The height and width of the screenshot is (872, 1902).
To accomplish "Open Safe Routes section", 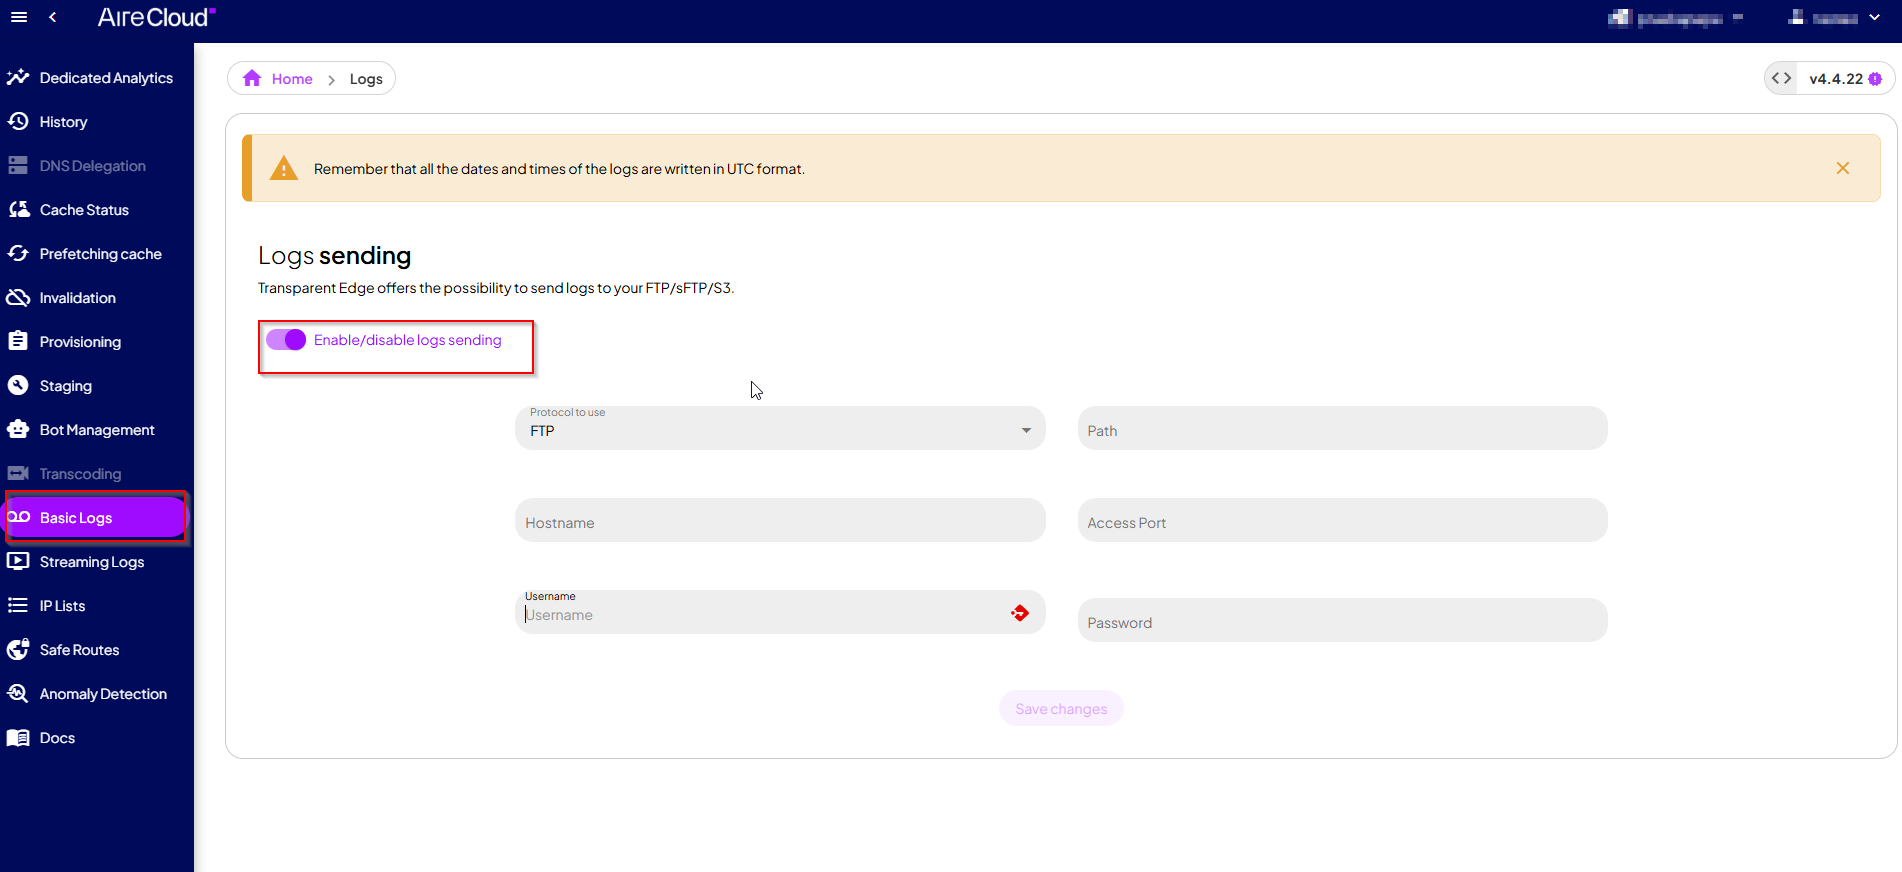I will click(97, 649).
